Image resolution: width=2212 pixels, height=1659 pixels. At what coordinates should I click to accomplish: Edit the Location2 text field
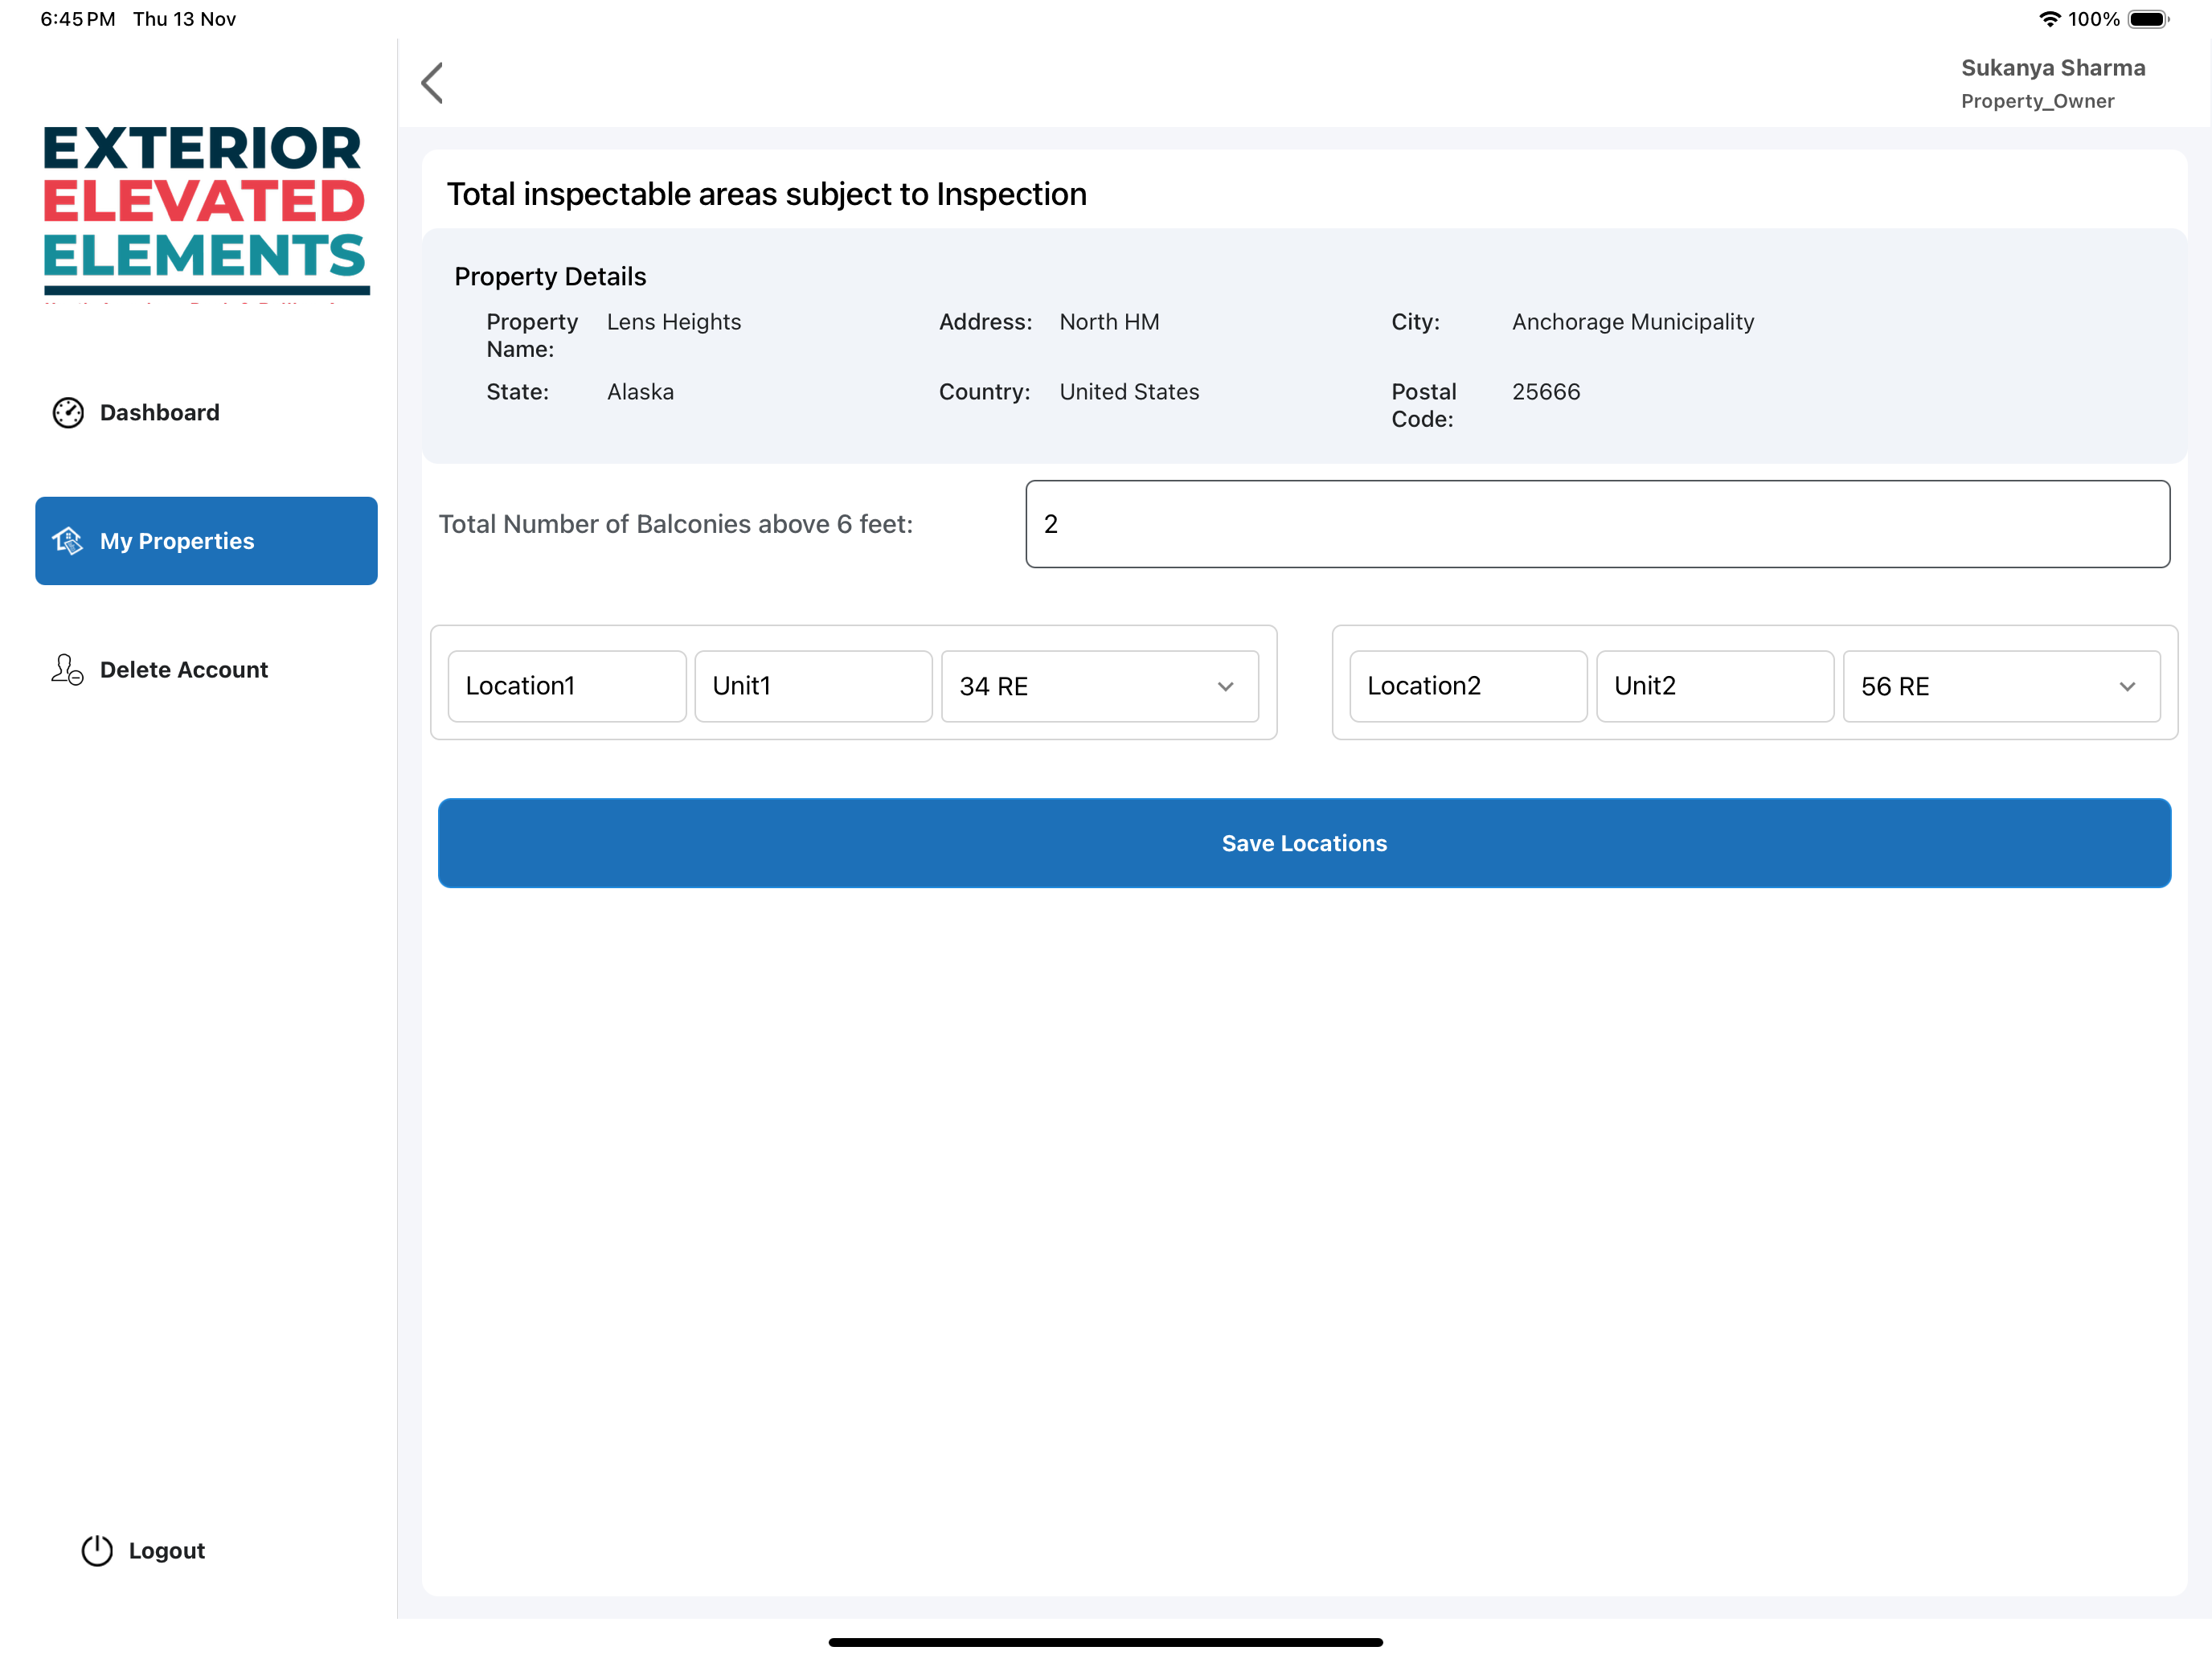coord(1468,686)
